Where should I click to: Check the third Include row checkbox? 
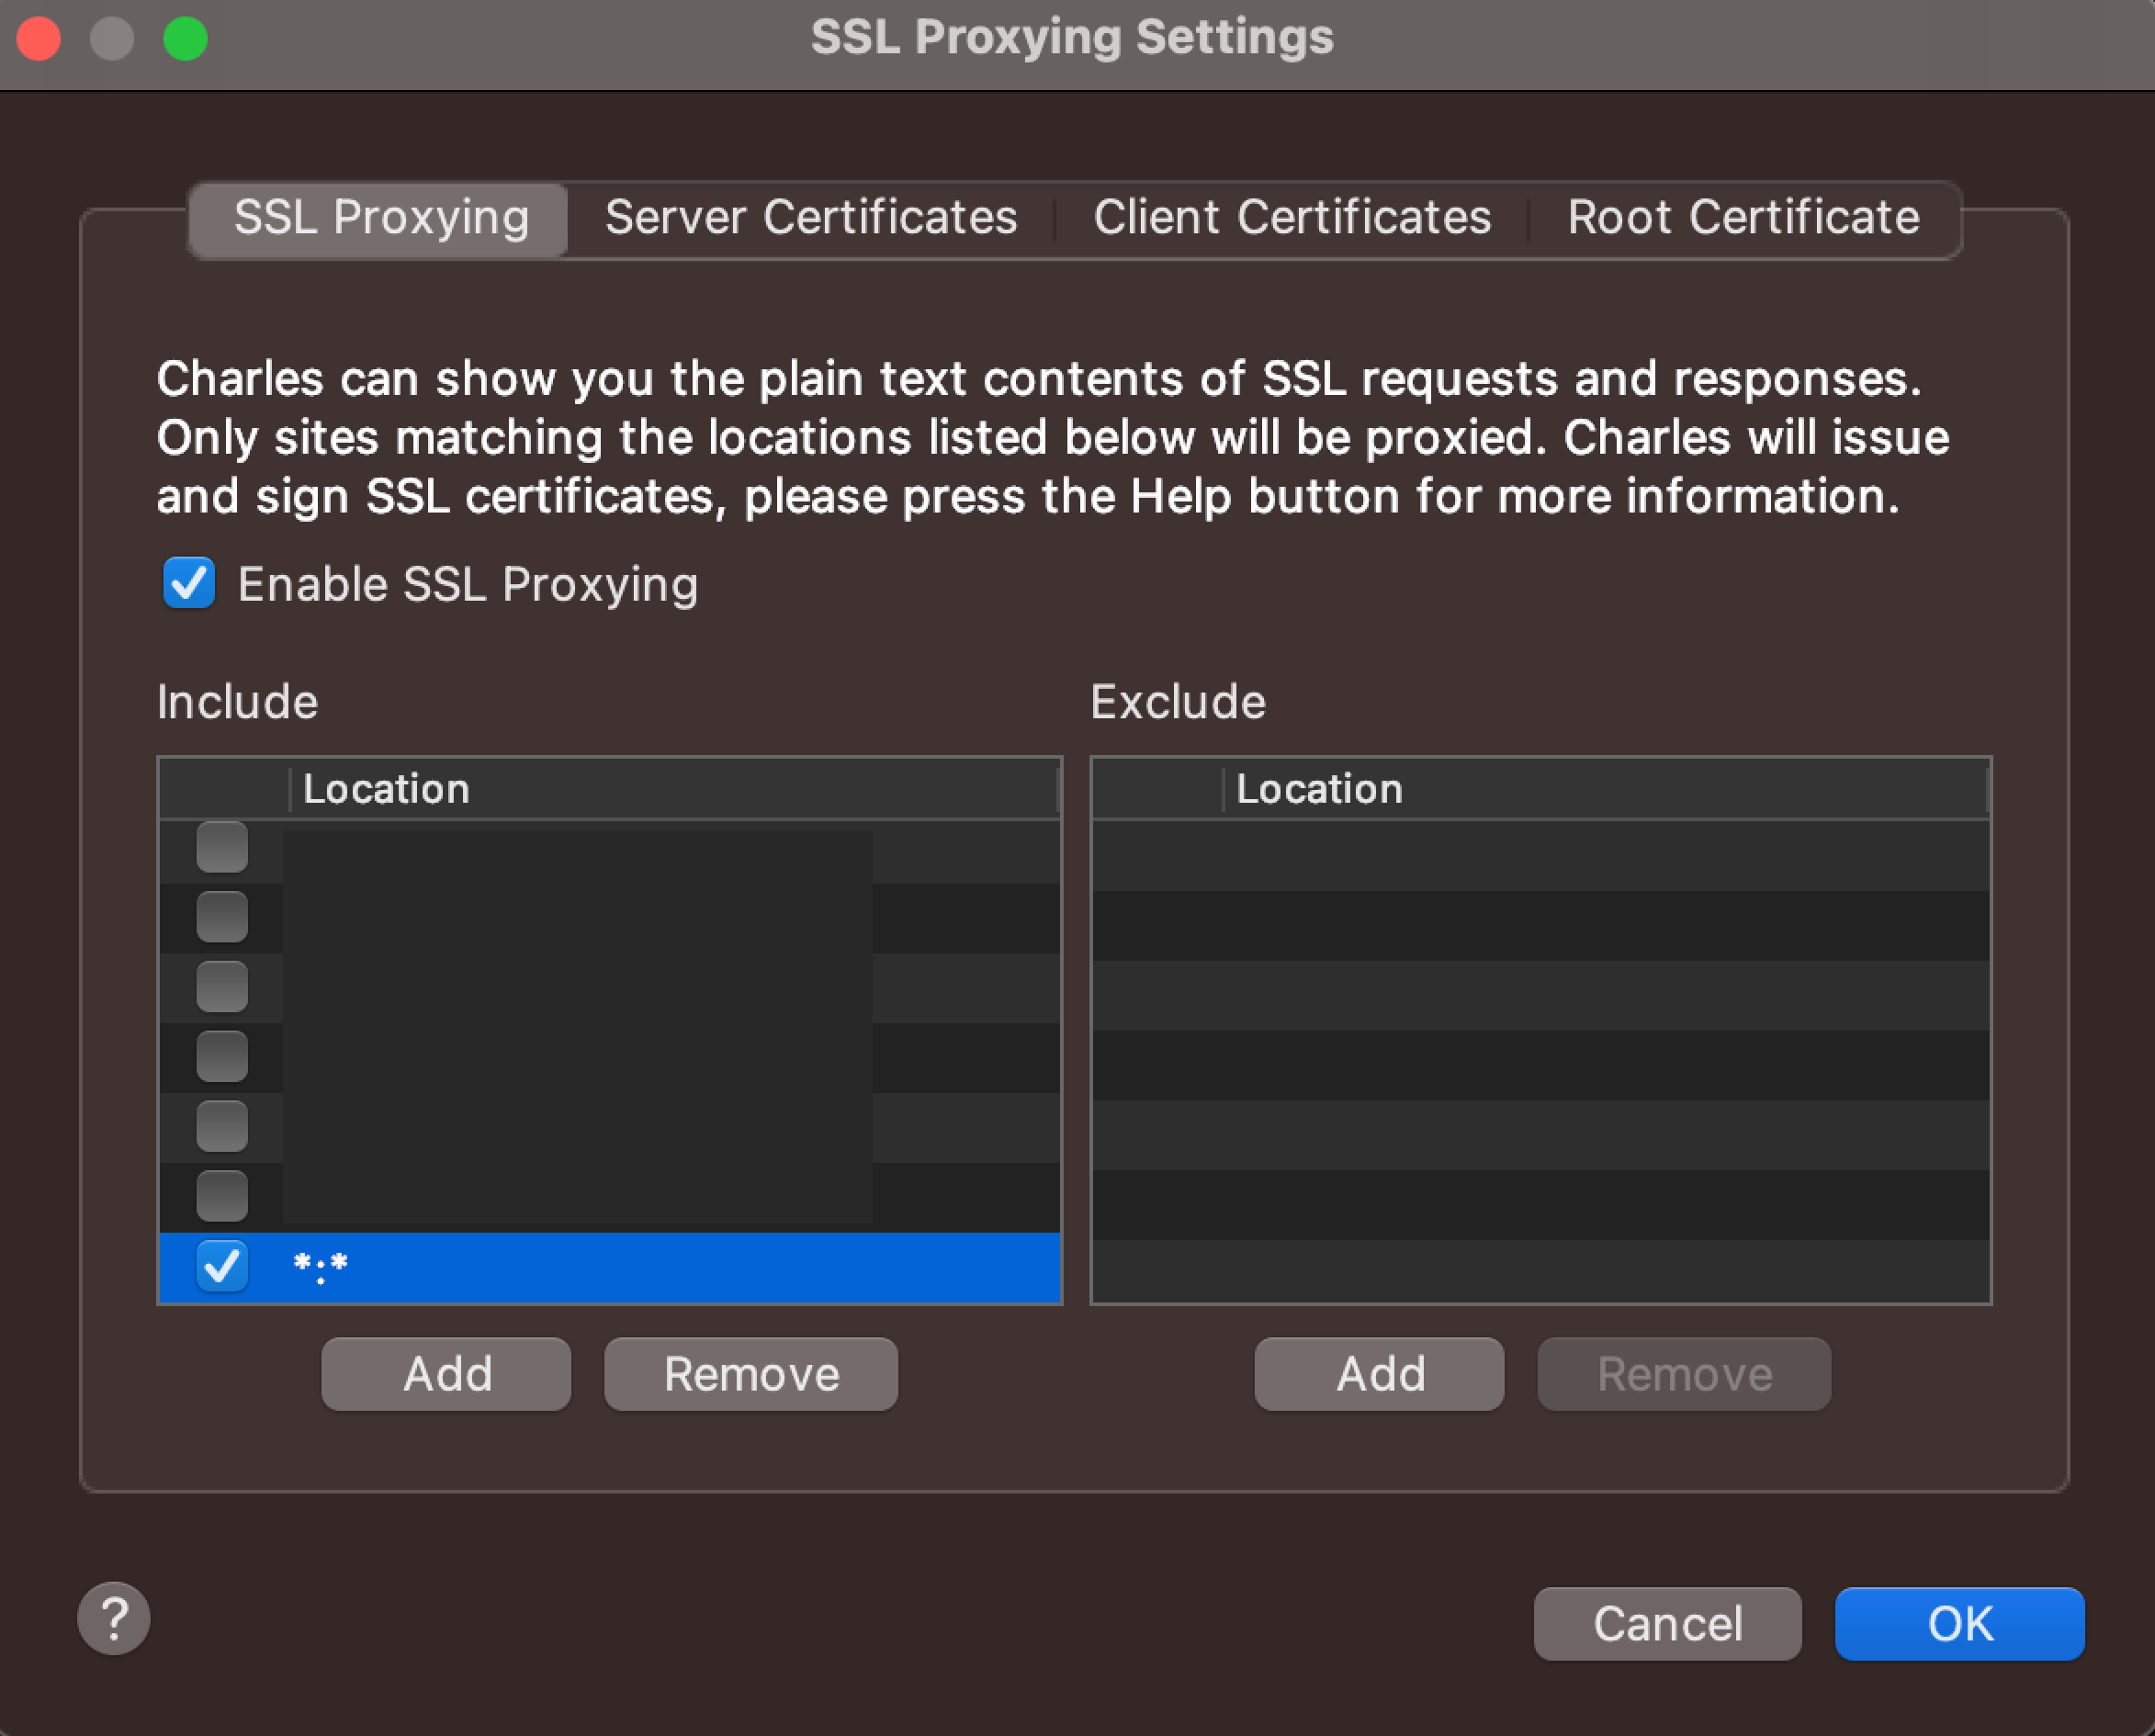(221, 987)
